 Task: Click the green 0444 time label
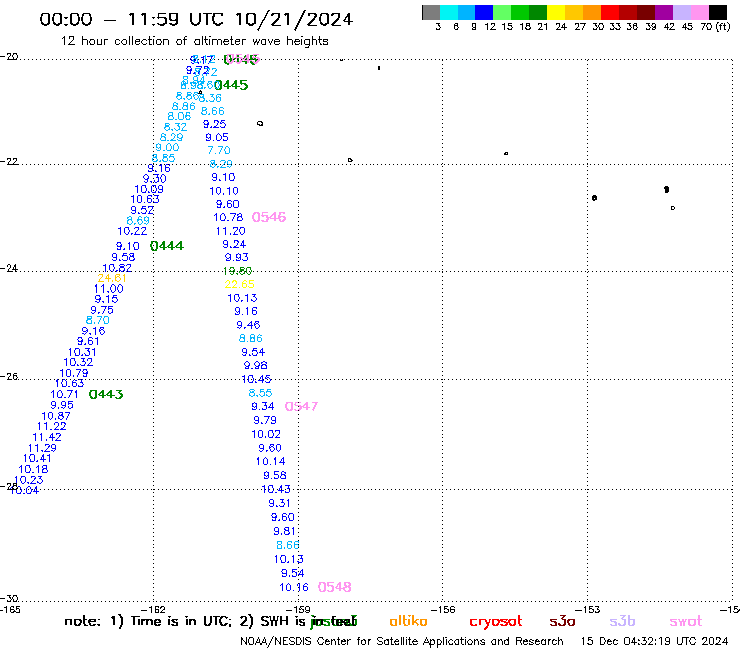tap(167, 246)
